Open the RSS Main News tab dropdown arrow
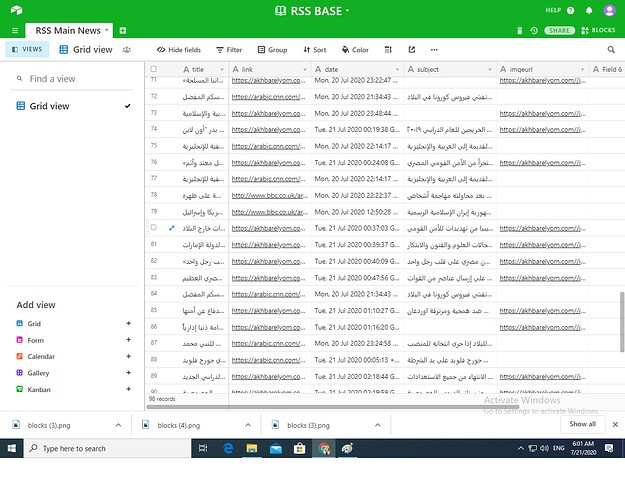Screen dimensions: 625x500 click(x=106, y=30)
